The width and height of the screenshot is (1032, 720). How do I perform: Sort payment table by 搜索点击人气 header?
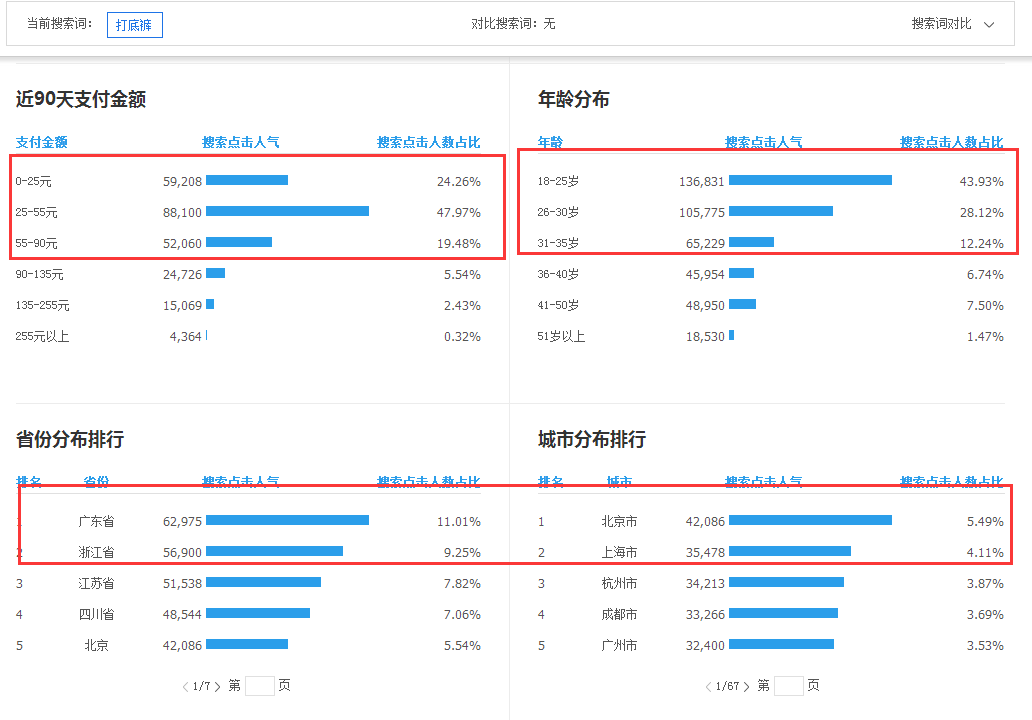click(x=240, y=142)
